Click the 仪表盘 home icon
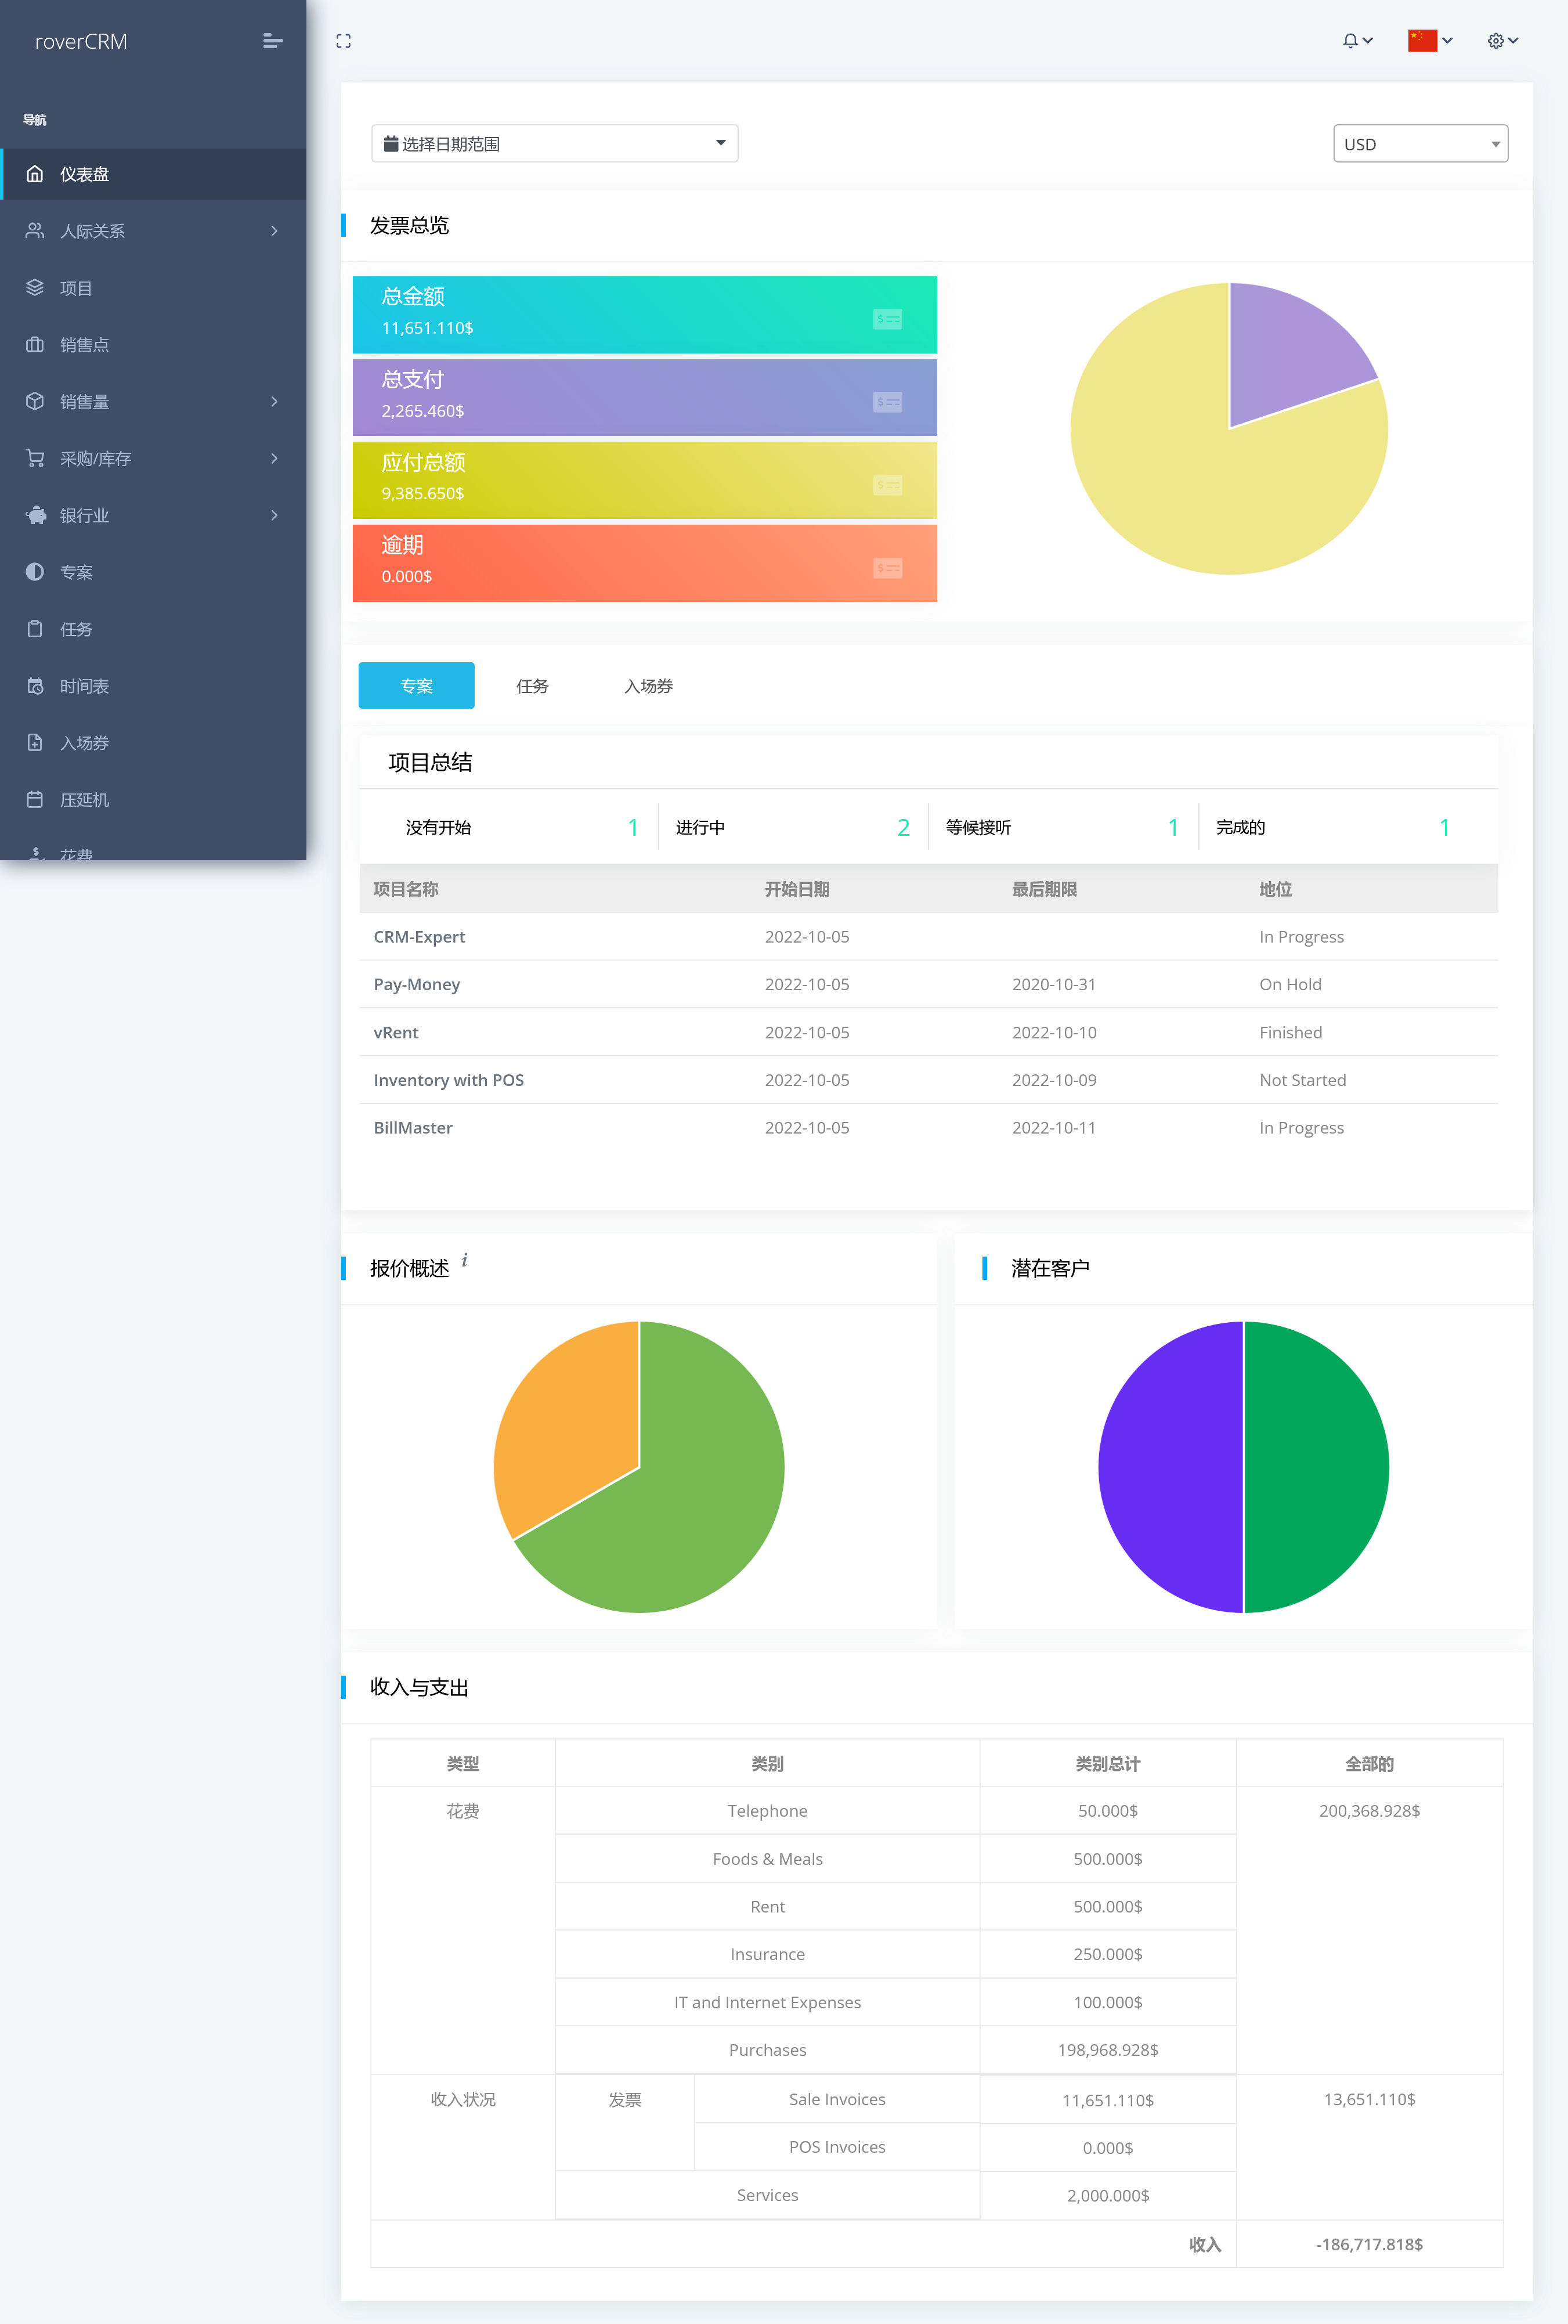This screenshot has height=2324, width=1568. click(x=35, y=174)
